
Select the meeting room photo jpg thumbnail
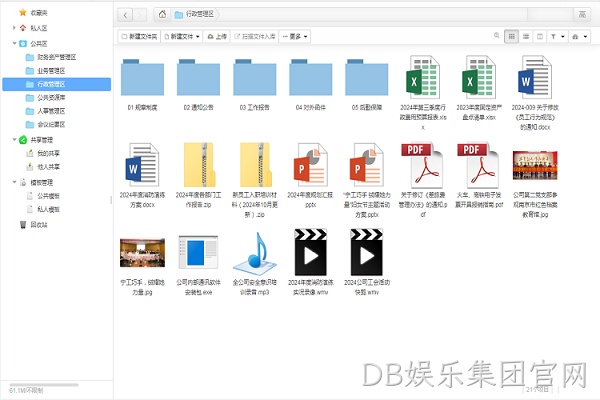point(142,253)
